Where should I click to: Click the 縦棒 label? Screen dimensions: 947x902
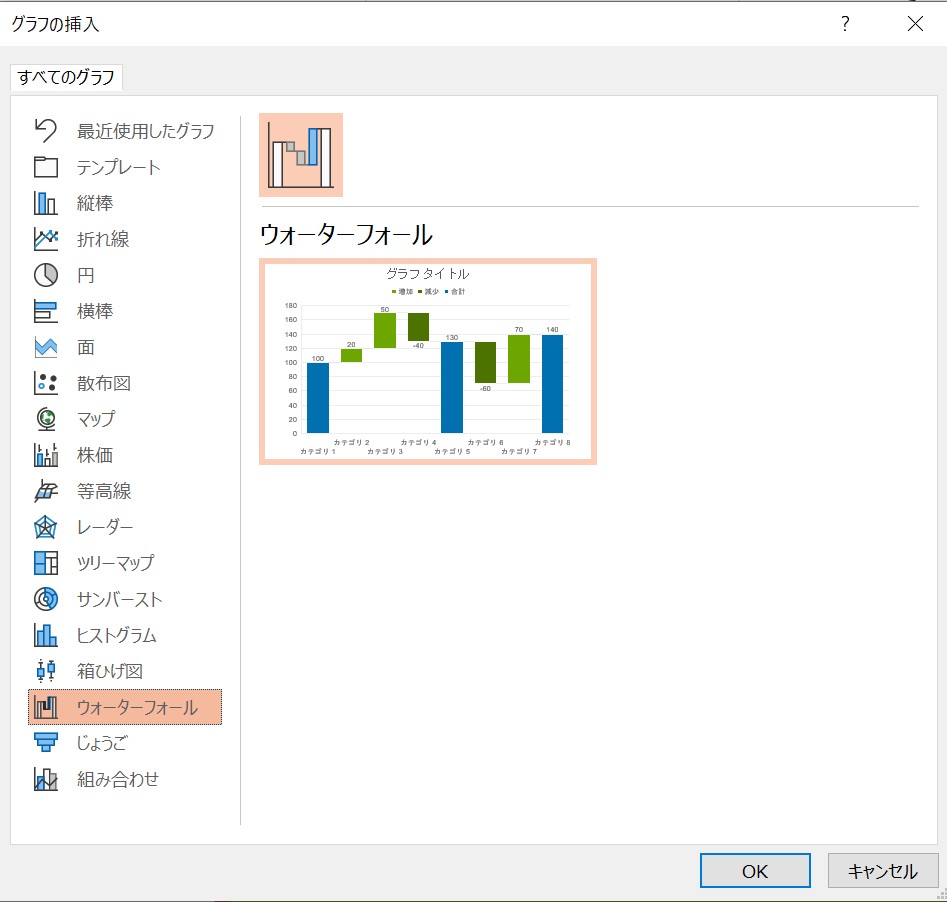pyautogui.click(x=95, y=203)
